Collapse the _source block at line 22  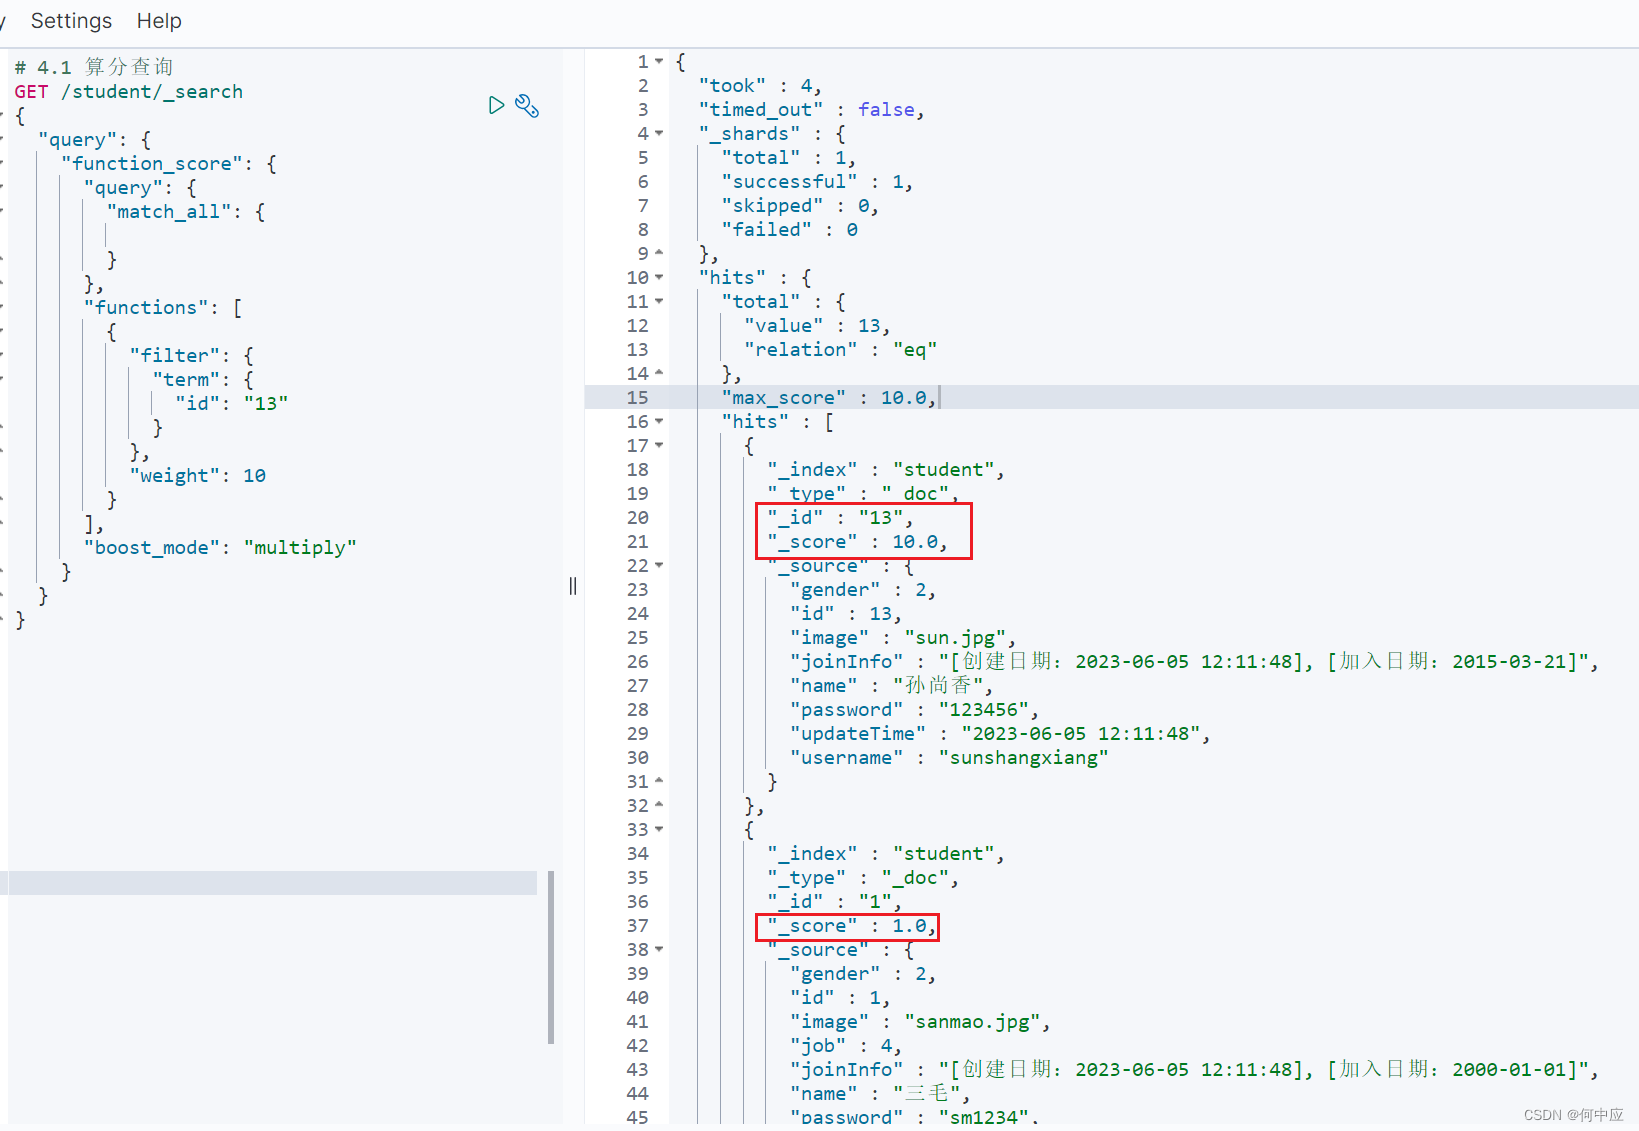click(x=659, y=565)
